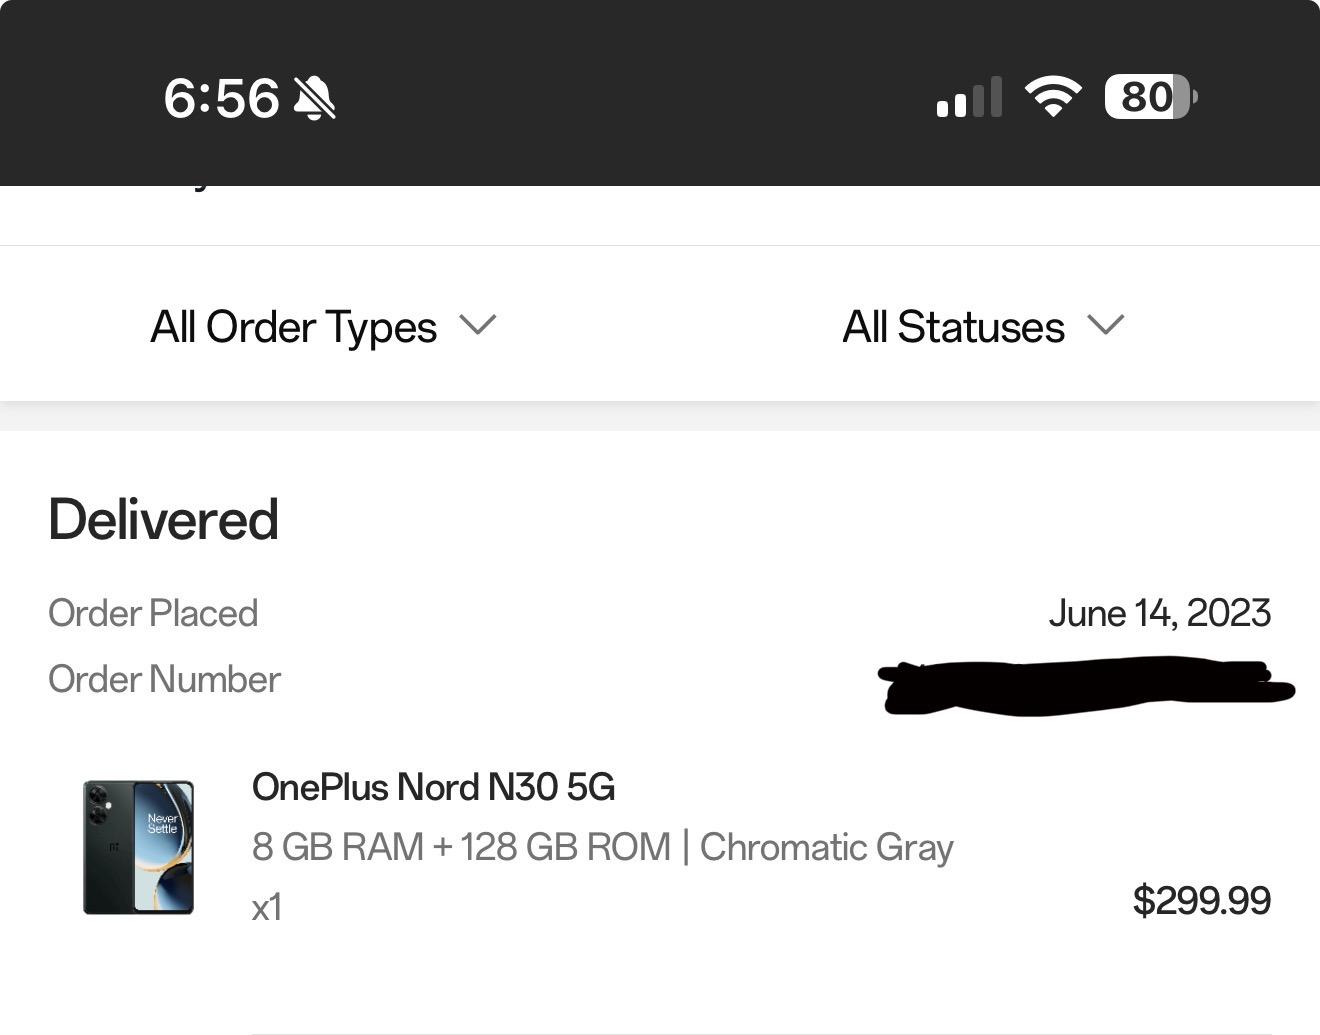The height and width of the screenshot is (1035, 1320).
Task: Tap the Order Placed label
Action: (153, 613)
